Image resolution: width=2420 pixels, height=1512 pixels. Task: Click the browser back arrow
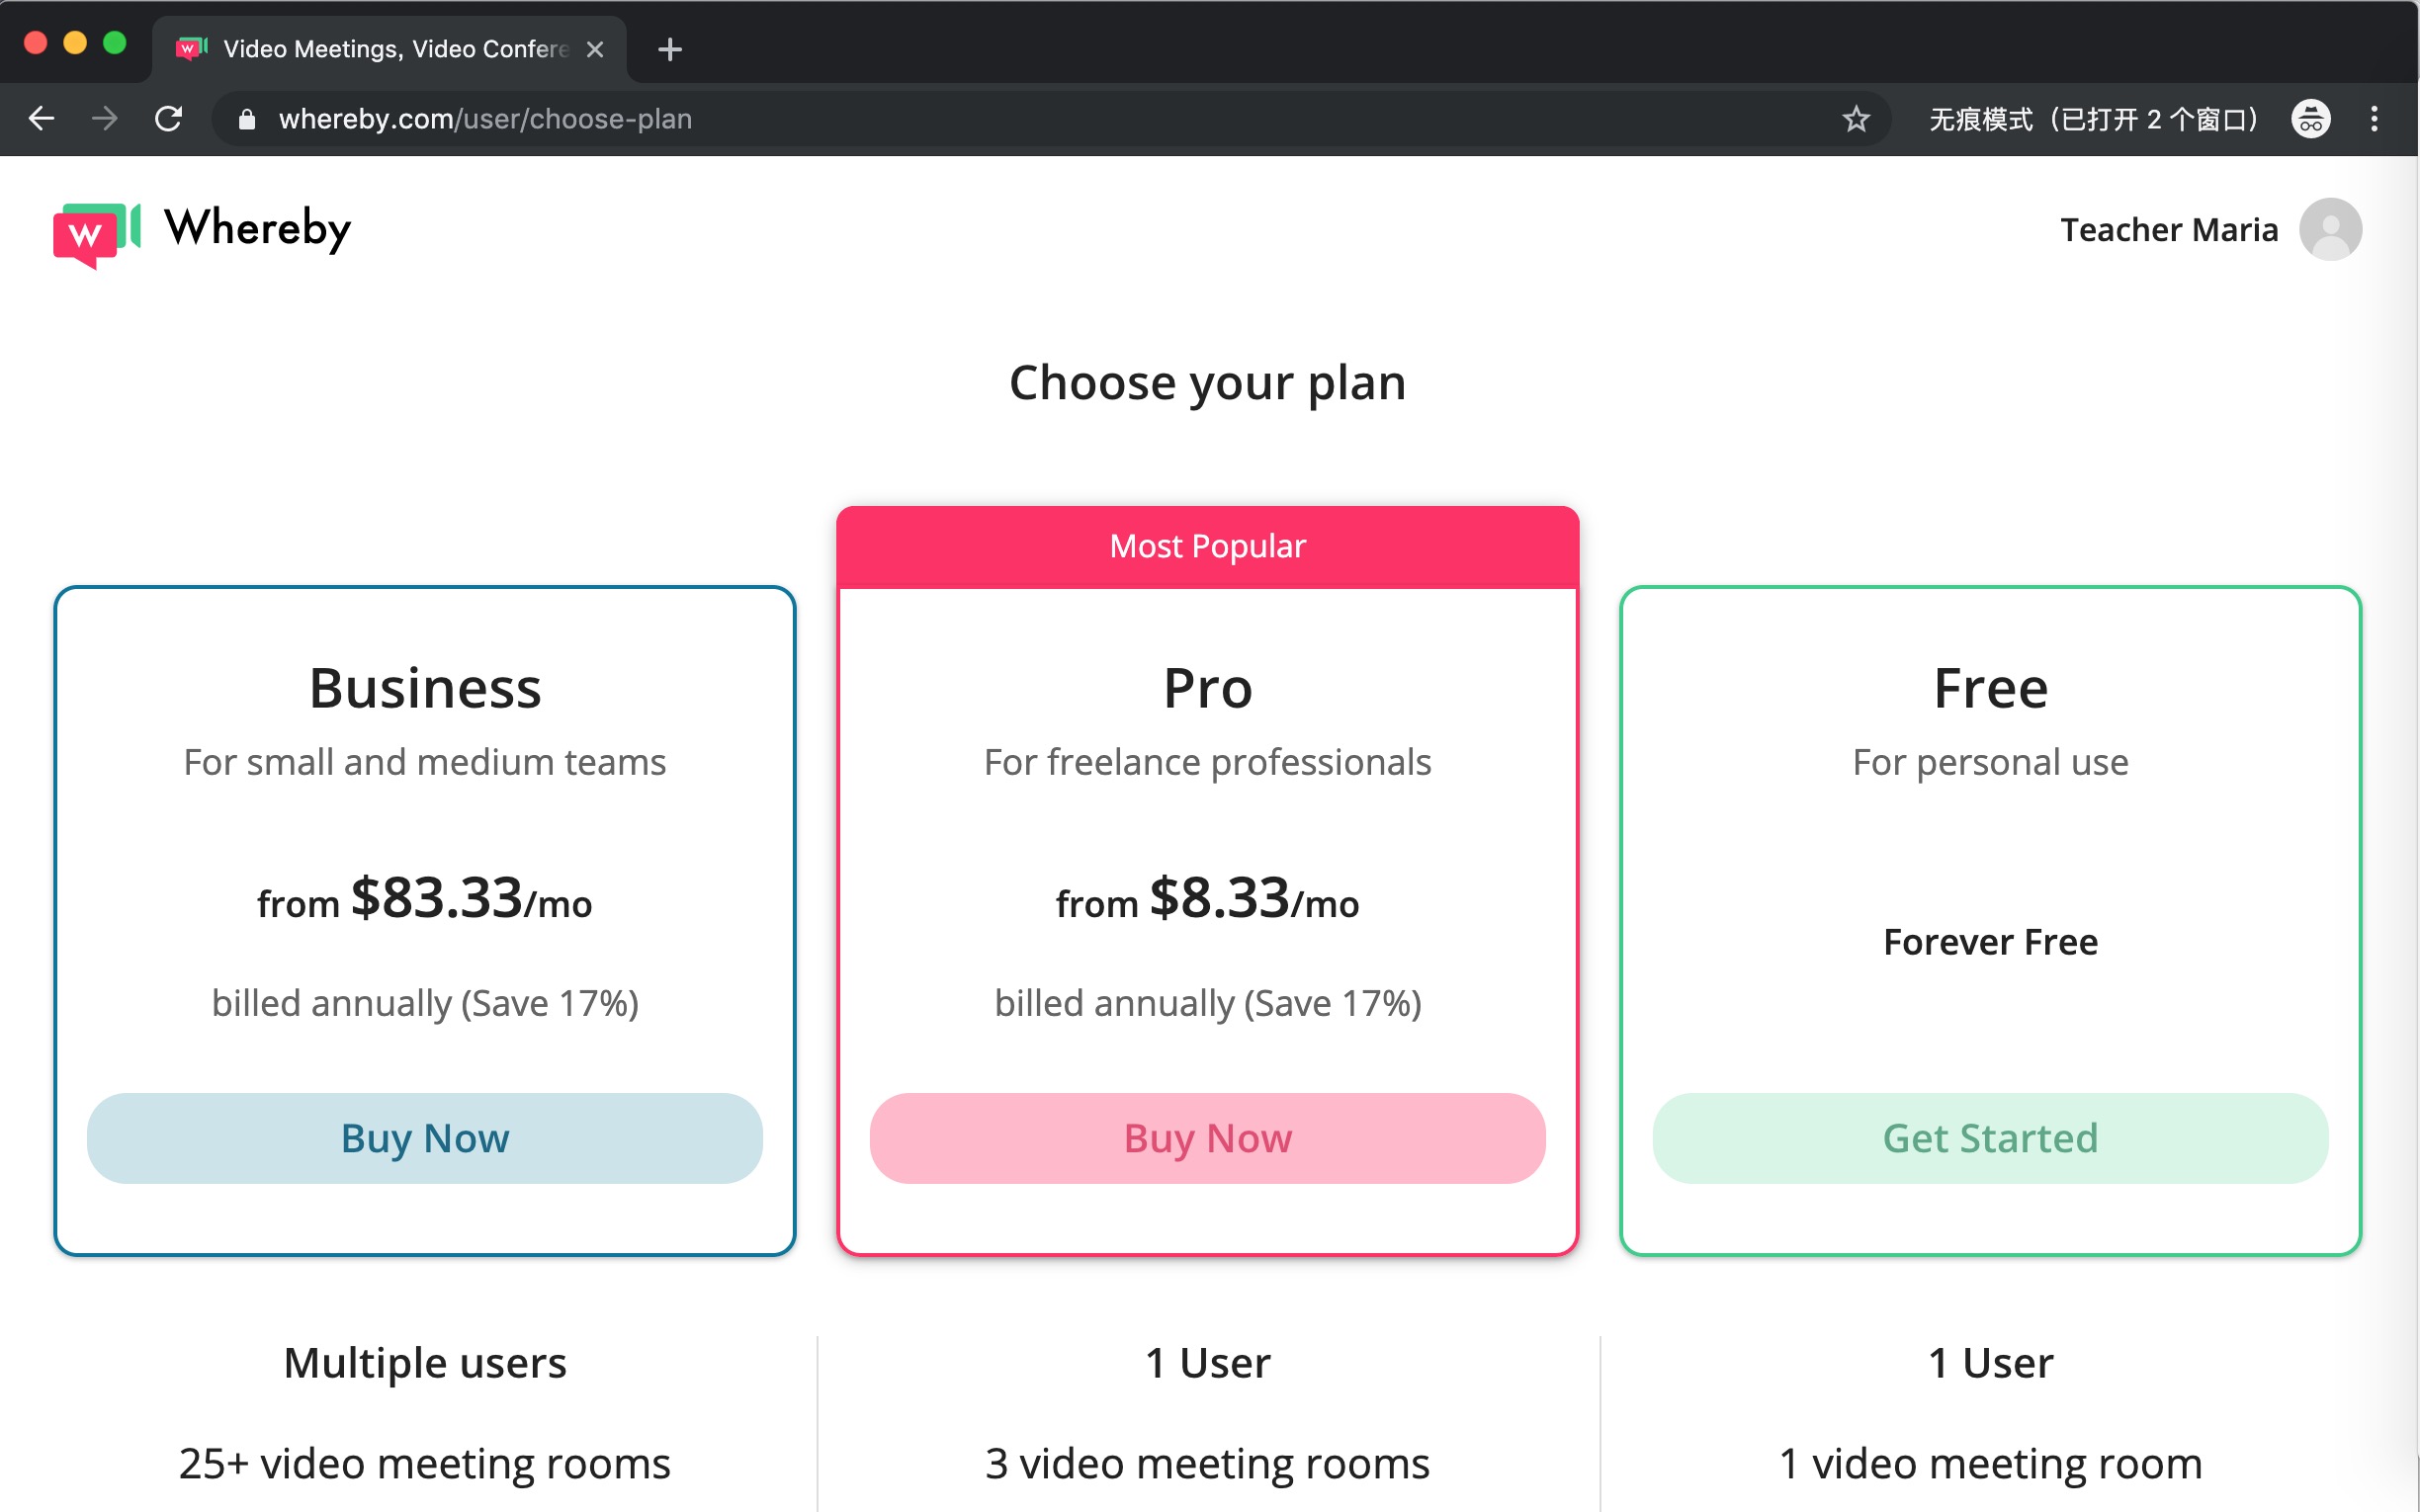(x=42, y=119)
